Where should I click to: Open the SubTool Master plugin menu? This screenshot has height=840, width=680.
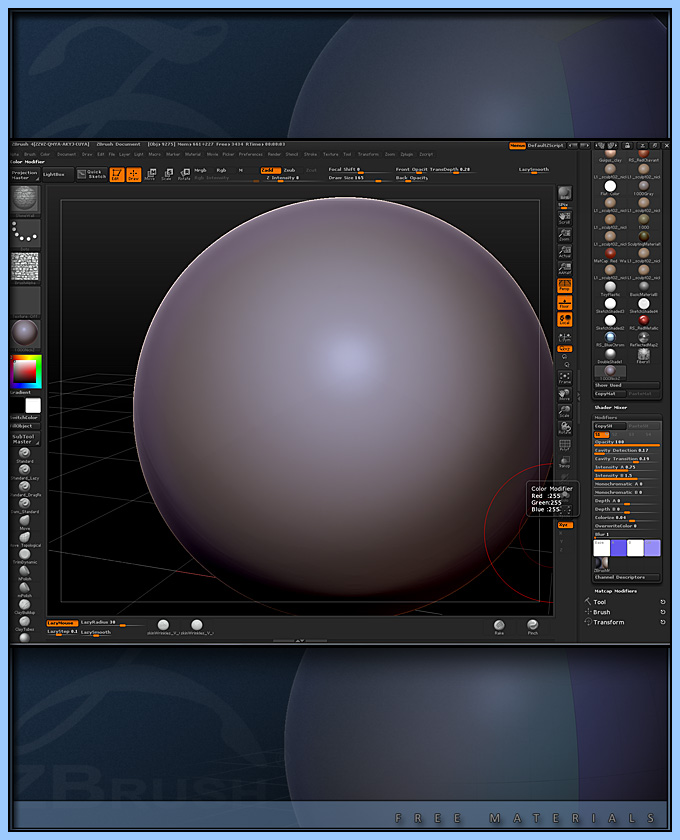tap(24, 439)
